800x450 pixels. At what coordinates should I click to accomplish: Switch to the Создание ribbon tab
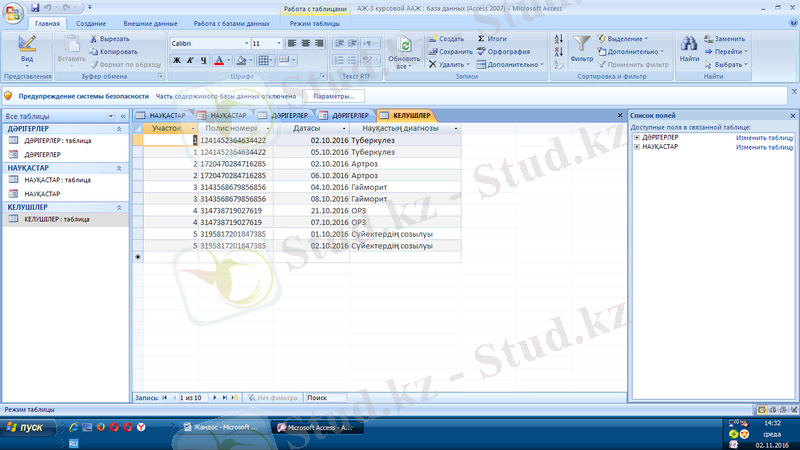pyautogui.click(x=91, y=22)
